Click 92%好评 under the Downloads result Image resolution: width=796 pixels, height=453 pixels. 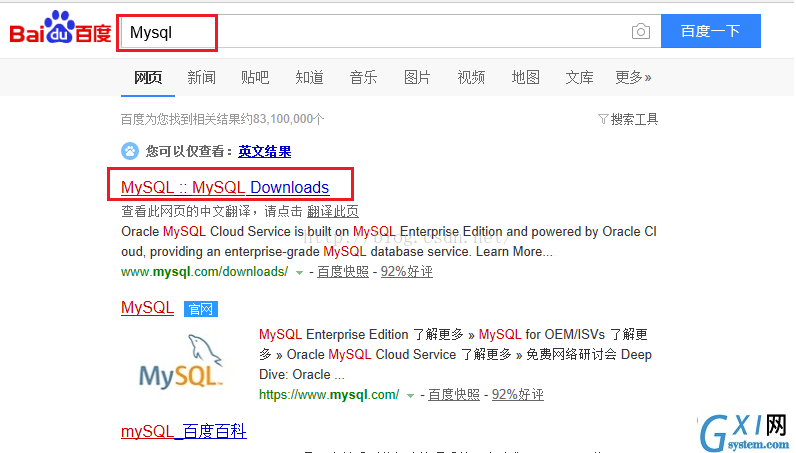coord(407,272)
